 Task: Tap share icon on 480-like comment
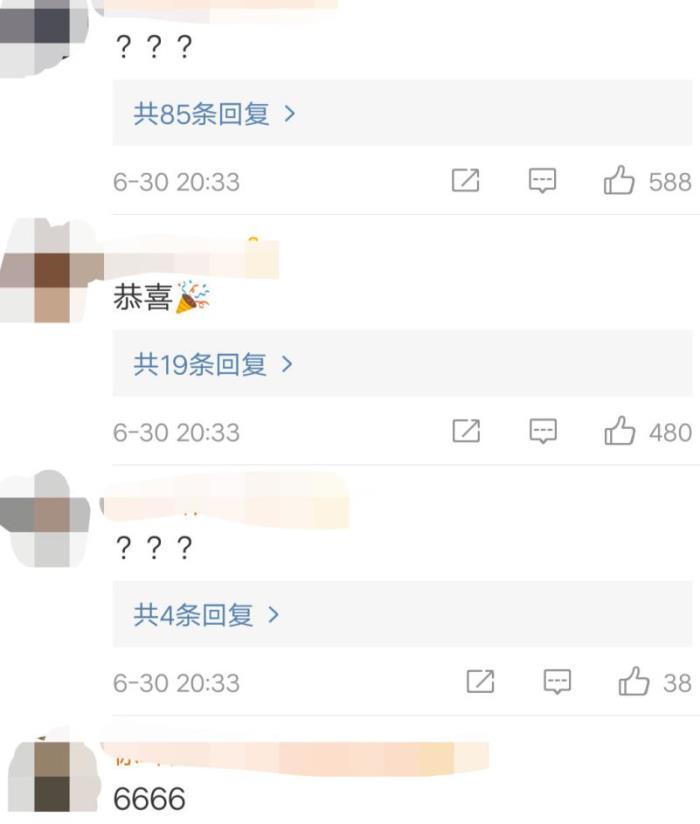pos(466,431)
